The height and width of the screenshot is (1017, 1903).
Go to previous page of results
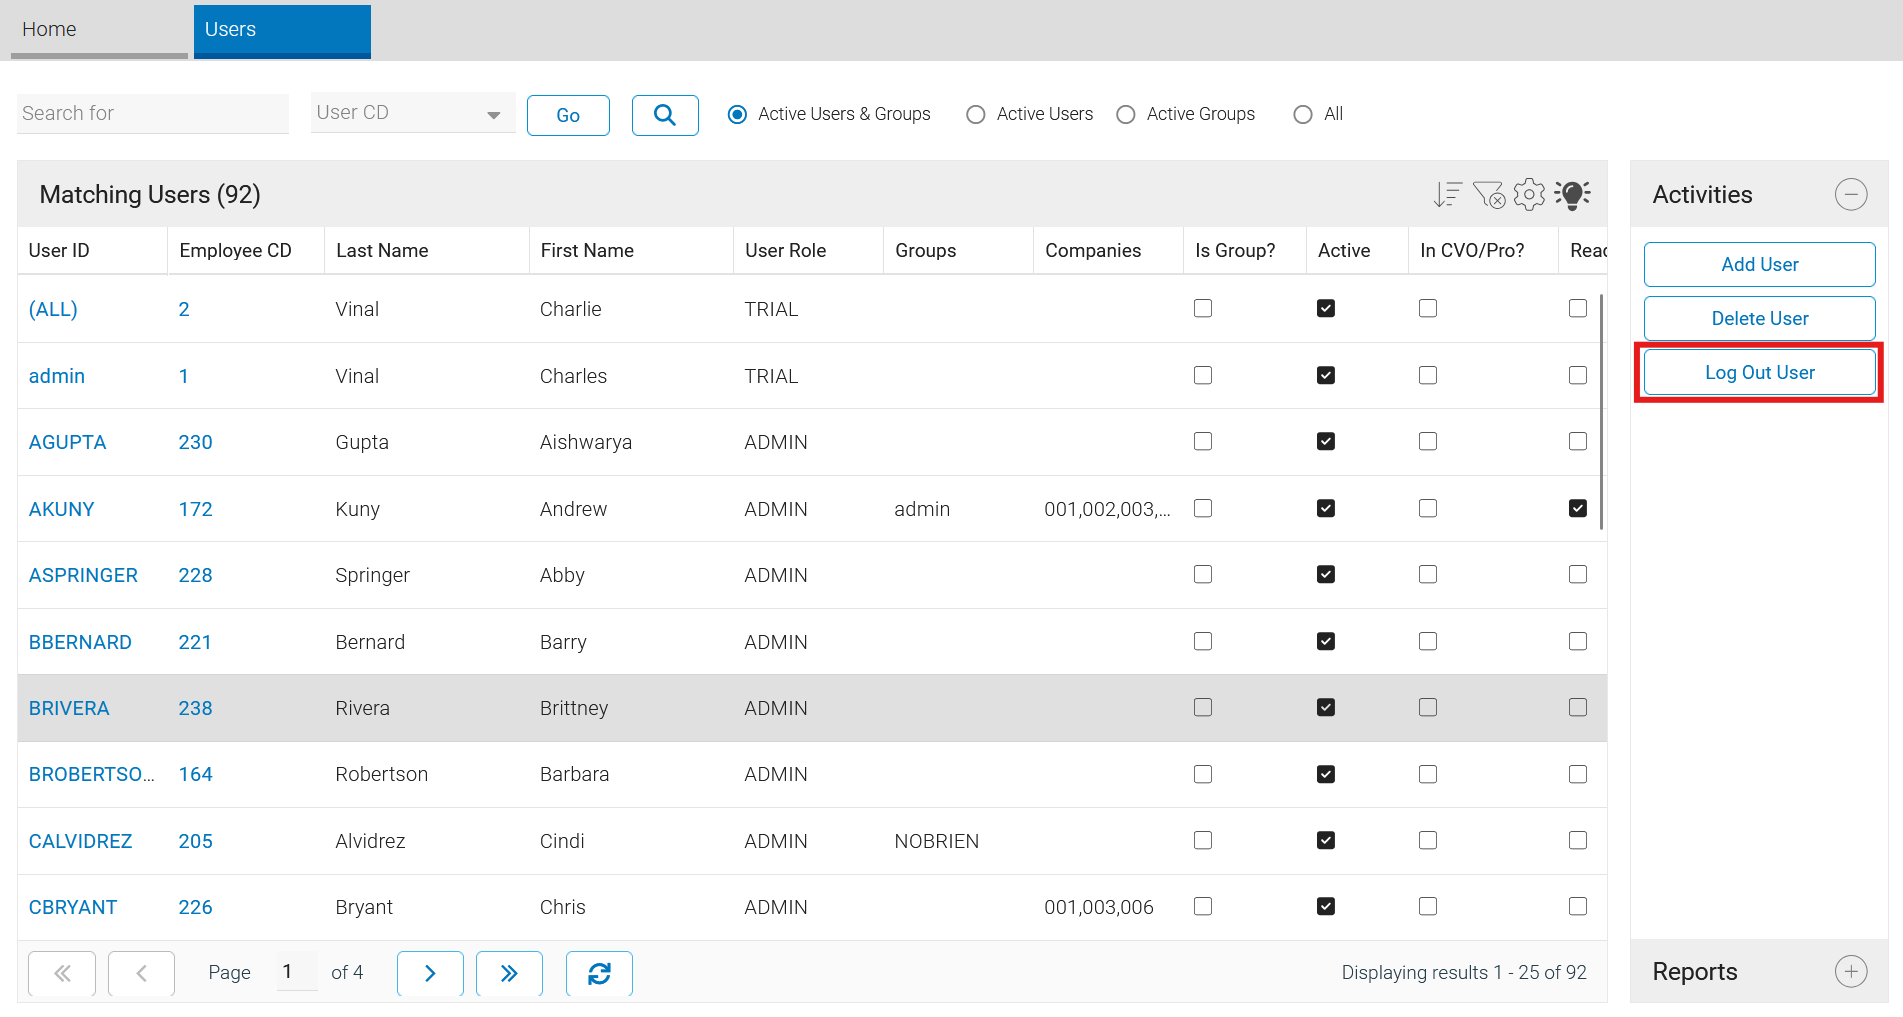(x=141, y=973)
